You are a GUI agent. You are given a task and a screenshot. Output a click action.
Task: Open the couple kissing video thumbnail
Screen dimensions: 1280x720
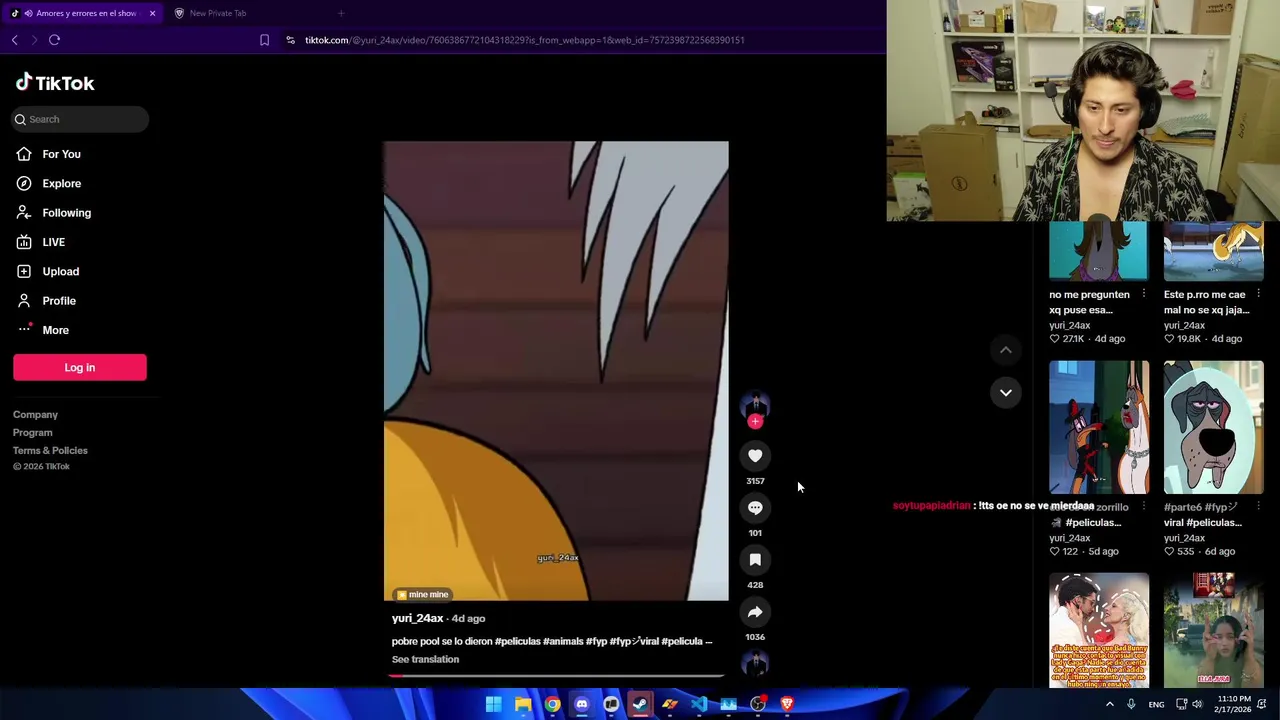pyautogui.click(x=1099, y=631)
